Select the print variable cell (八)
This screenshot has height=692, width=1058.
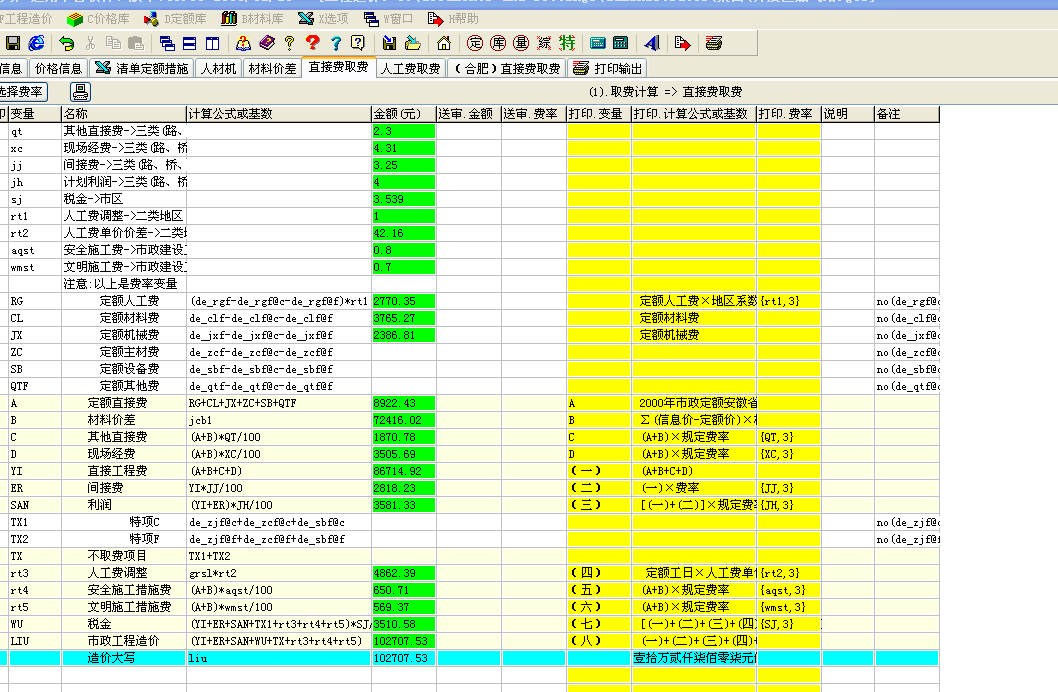598,641
